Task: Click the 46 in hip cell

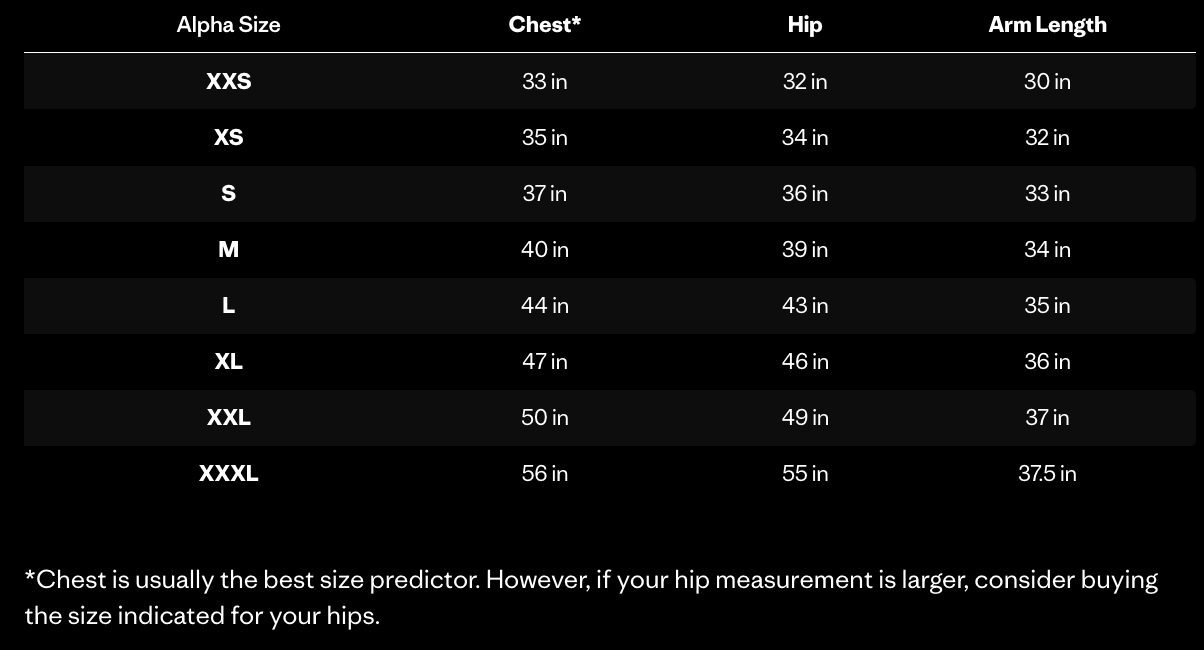Action: [805, 361]
